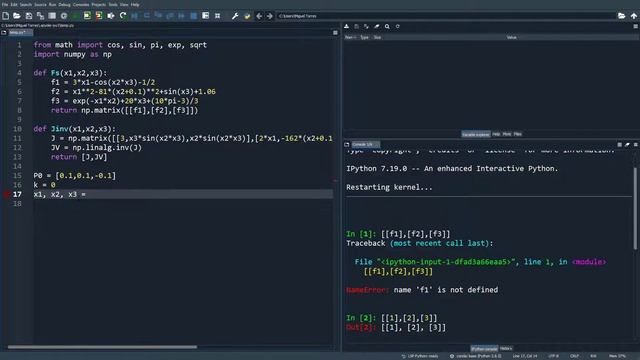Start debugging the file
The width and height of the screenshot is (640, 360).
[x=135, y=16]
